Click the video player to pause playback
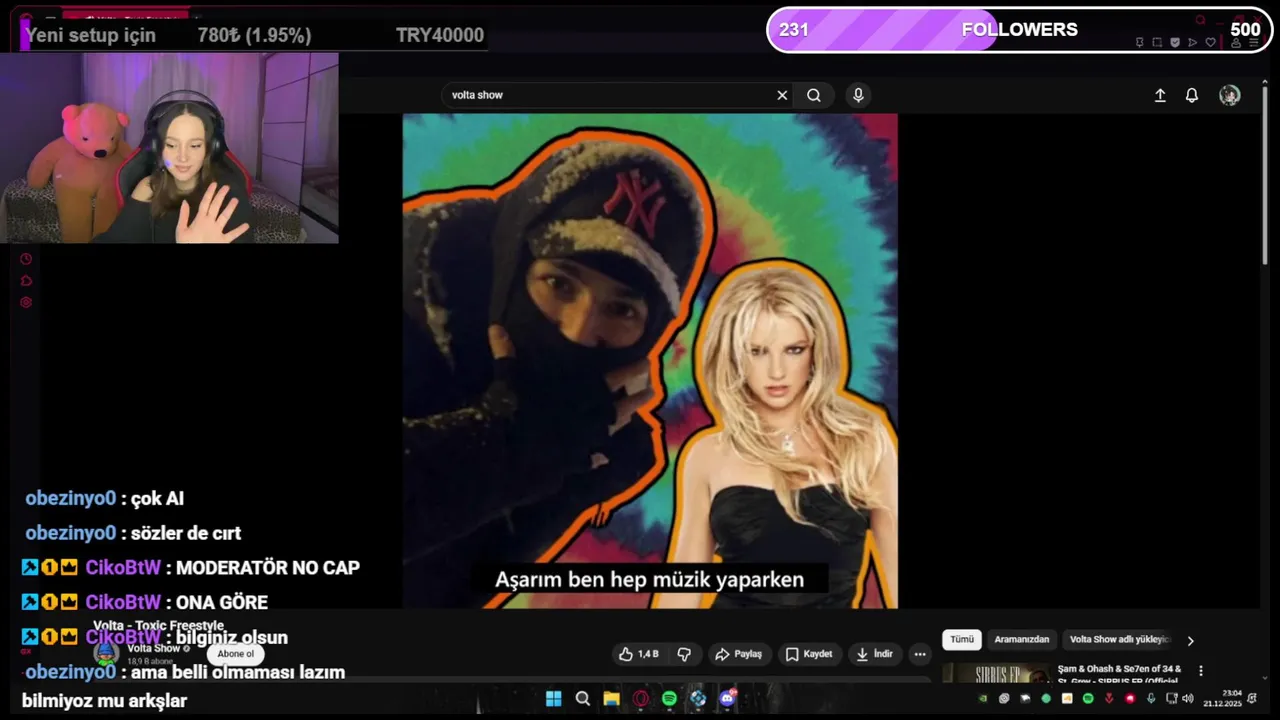The width and height of the screenshot is (1280, 720). (650, 360)
